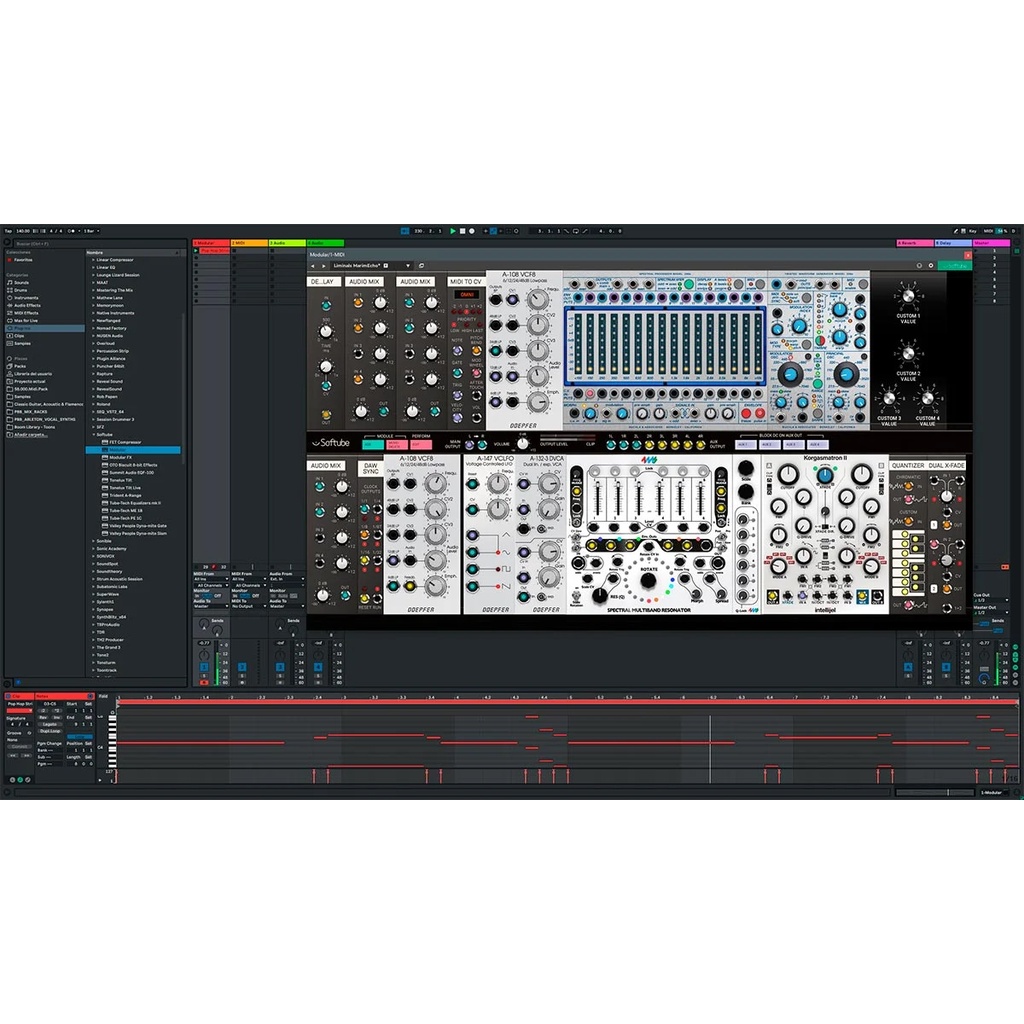Launch the Pop Hop clip
The height and width of the screenshot is (1024, 1024).
point(197,251)
